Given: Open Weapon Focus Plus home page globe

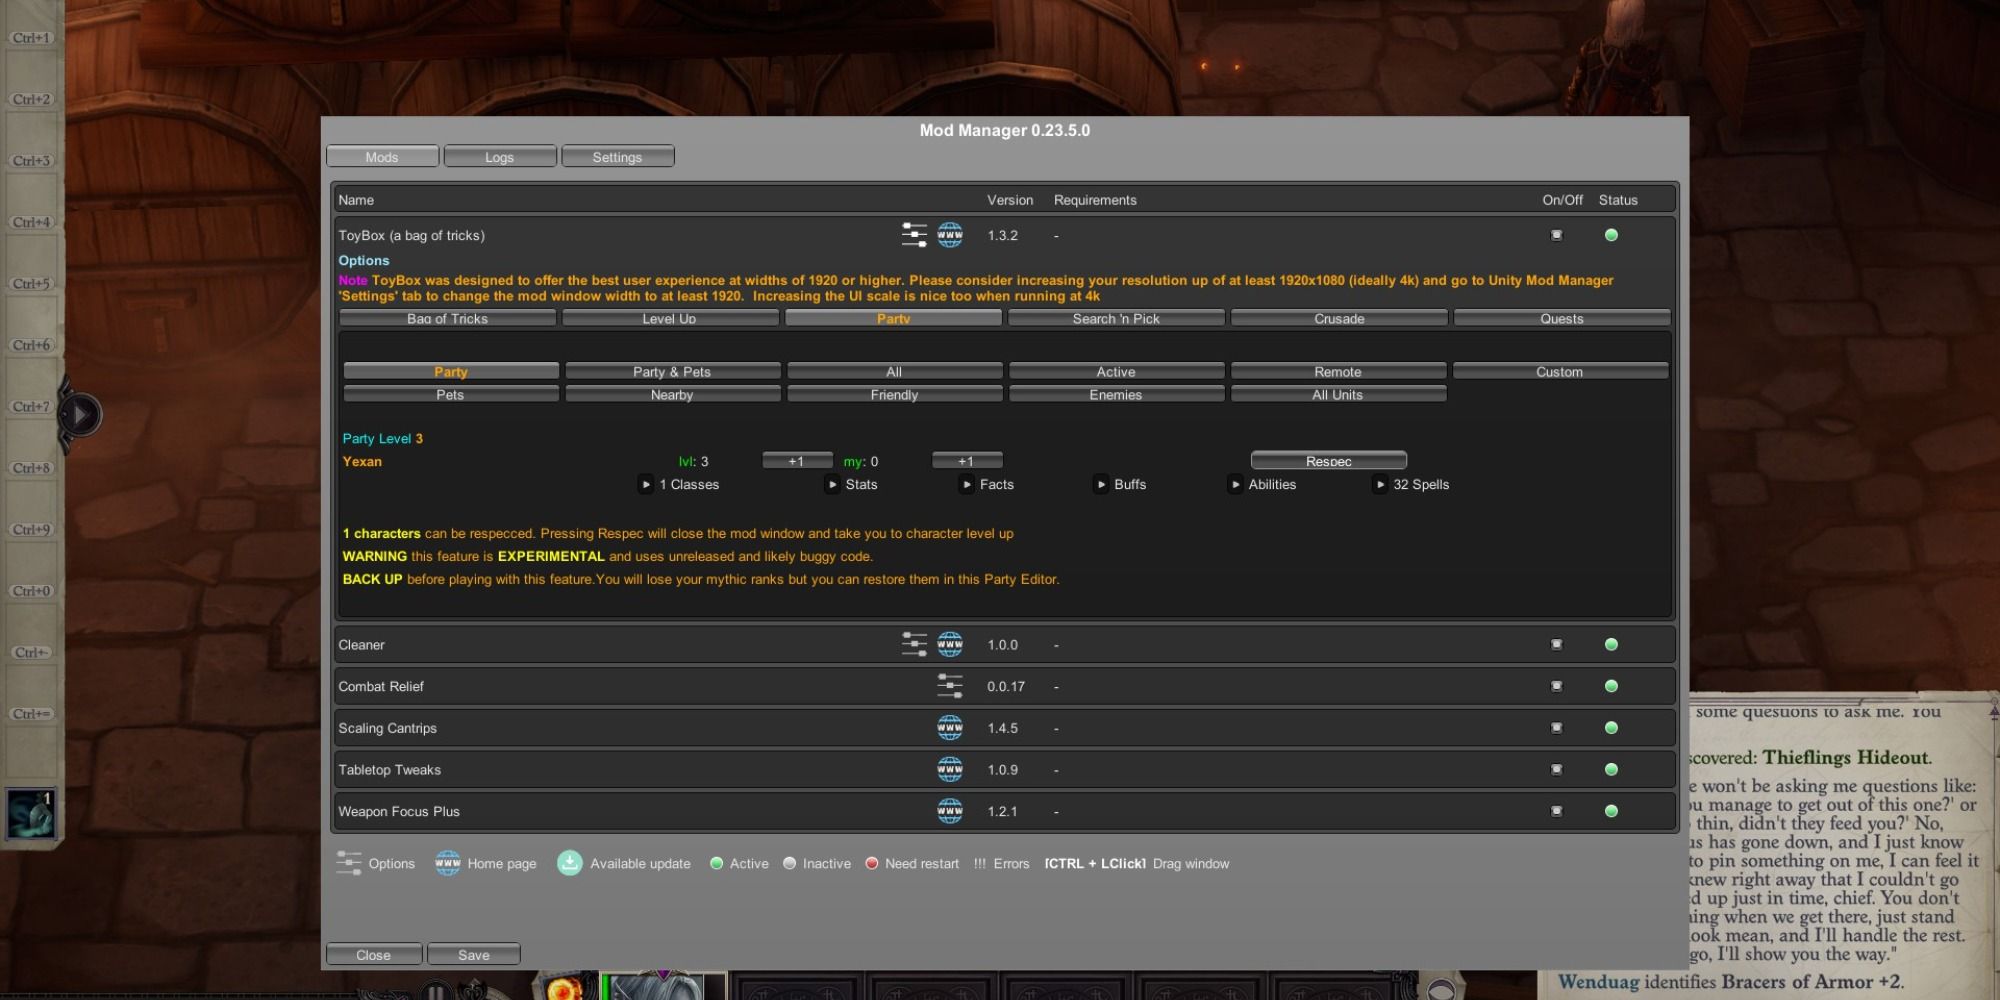Looking at the screenshot, I should (950, 811).
